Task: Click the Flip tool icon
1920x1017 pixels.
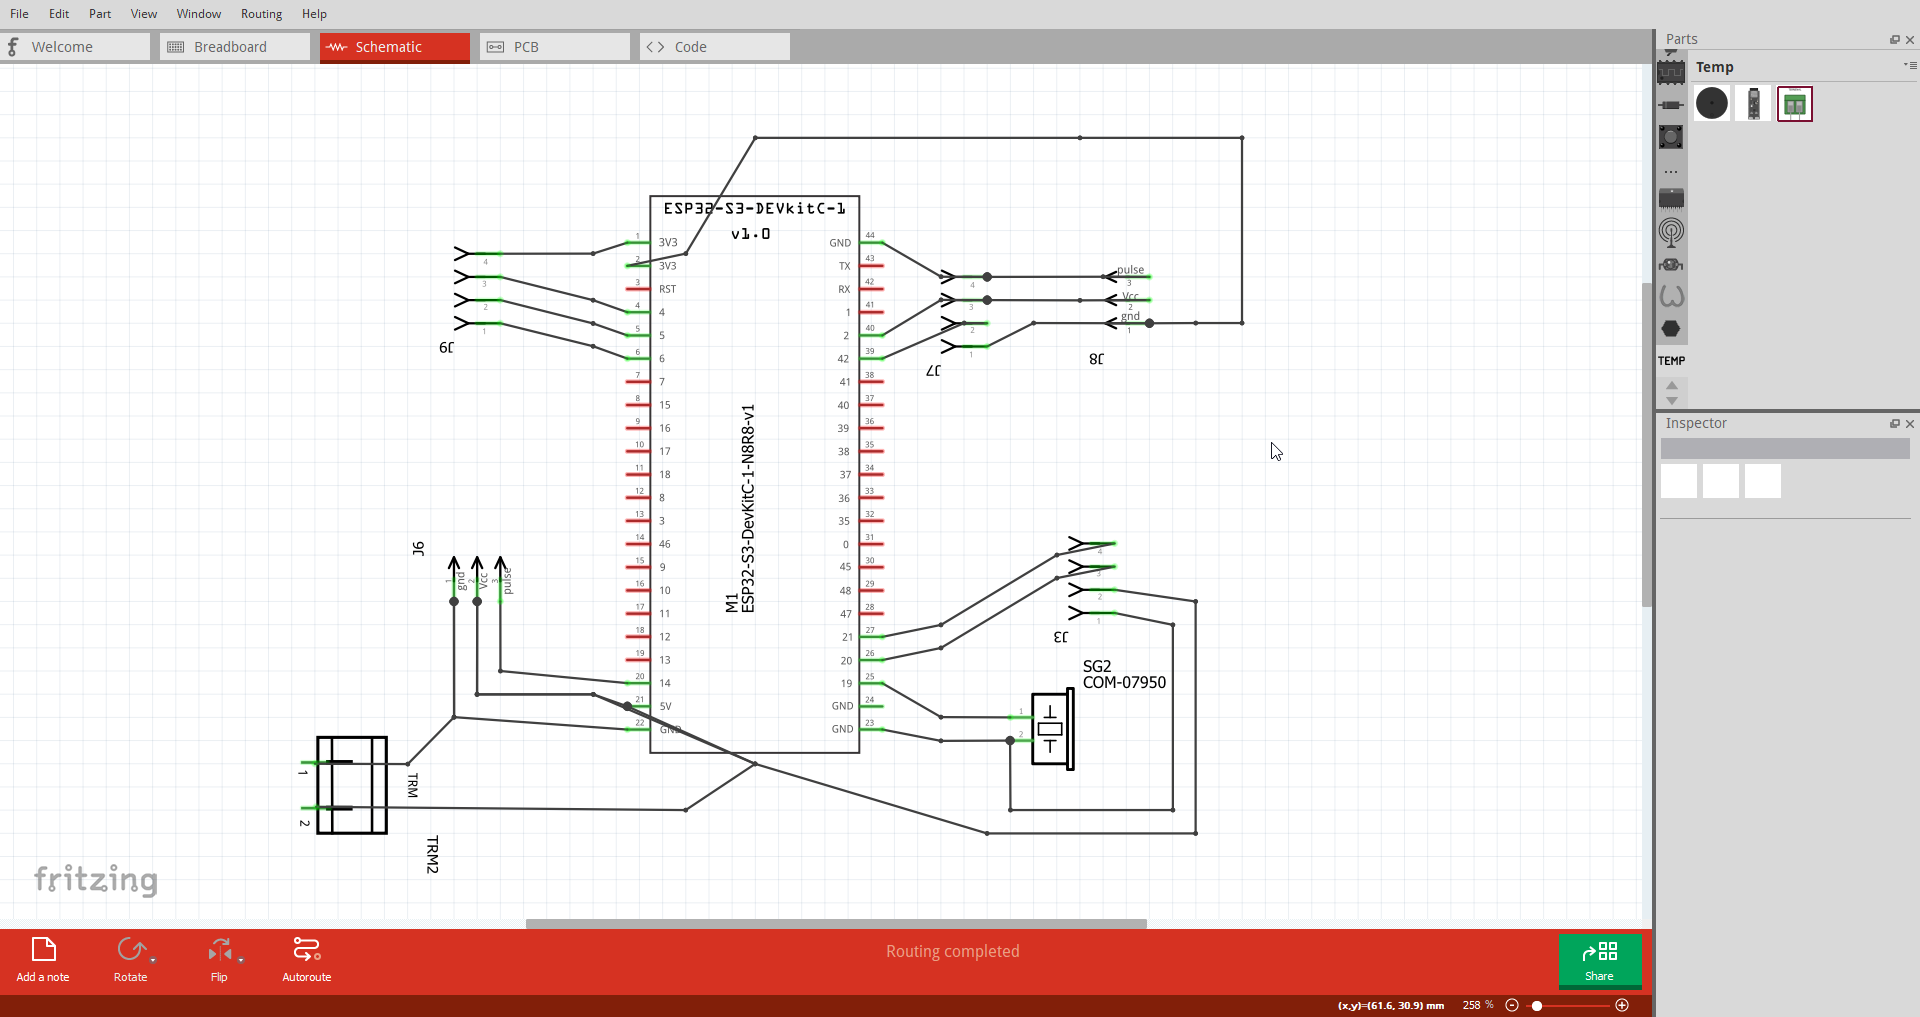Action: point(219,949)
